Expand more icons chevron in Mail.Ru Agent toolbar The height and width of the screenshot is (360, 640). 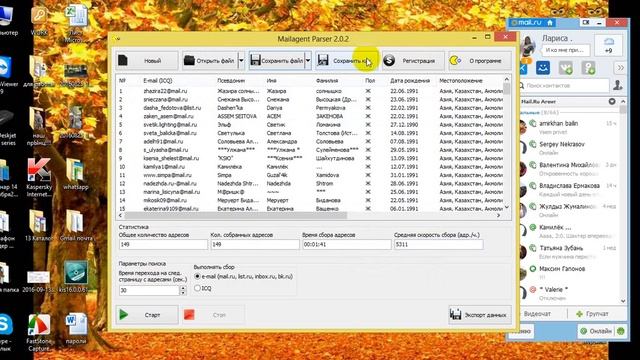coord(620,68)
